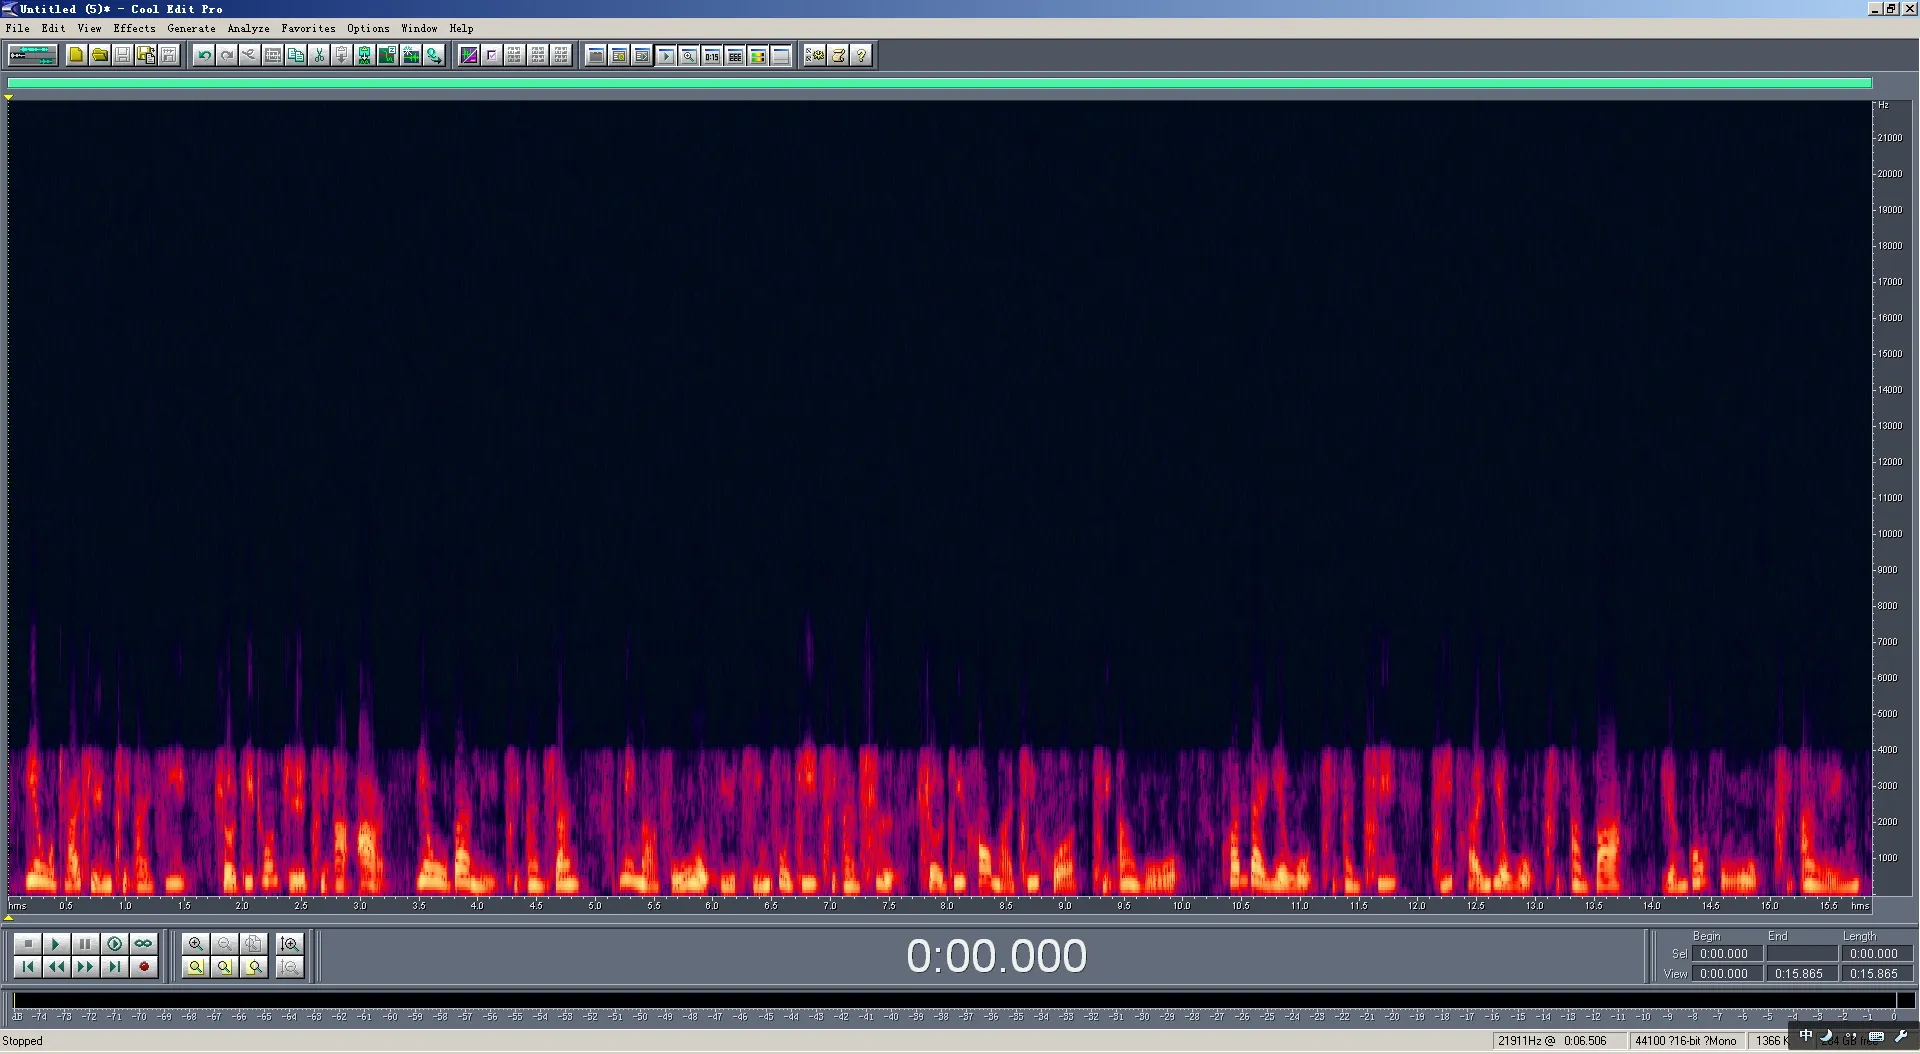Open the File menu
The width and height of the screenshot is (1920, 1054).
17,28
